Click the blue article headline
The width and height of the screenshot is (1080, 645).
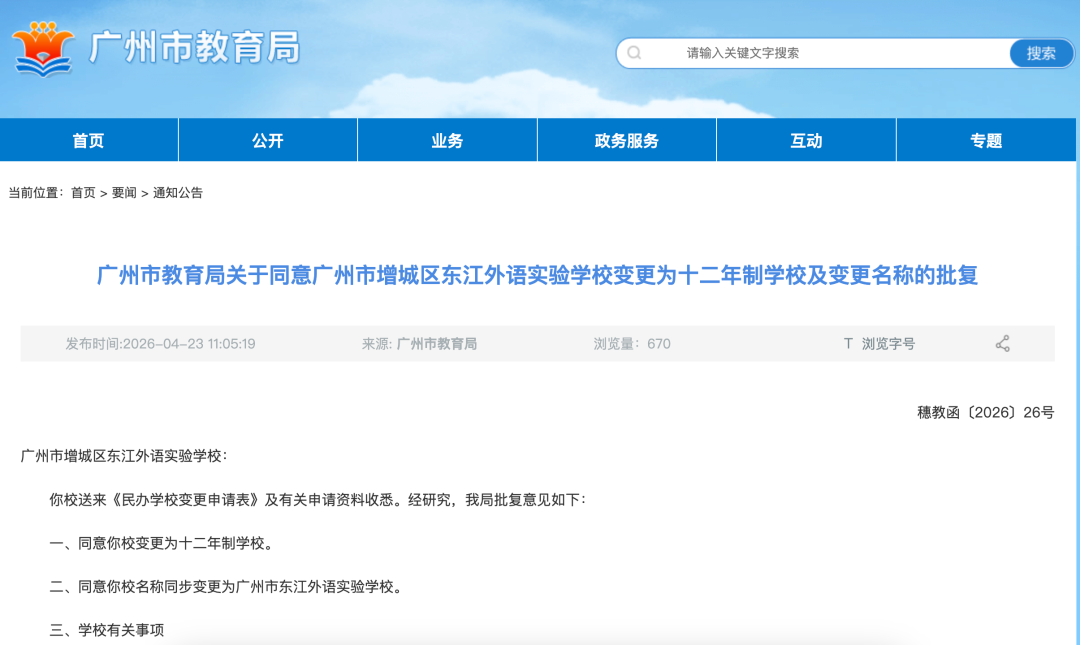(537, 275)
